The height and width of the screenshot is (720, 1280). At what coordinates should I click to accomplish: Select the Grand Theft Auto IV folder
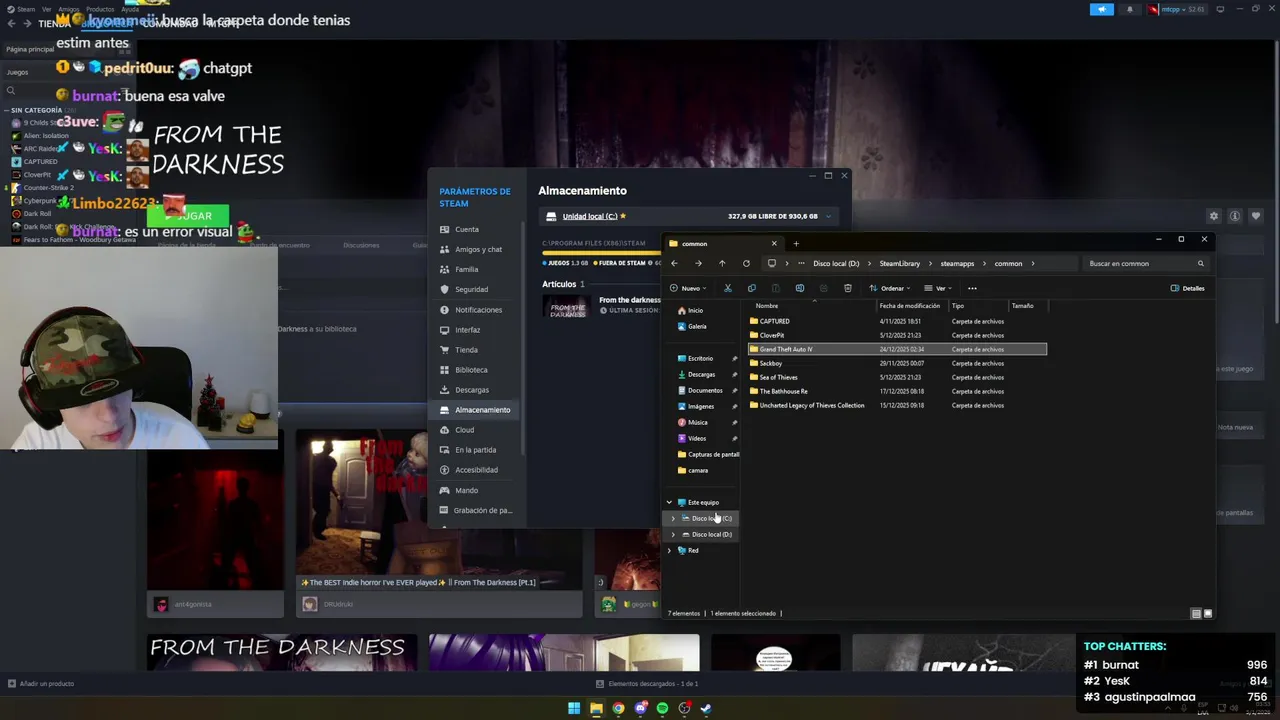(x=897, y=349)
